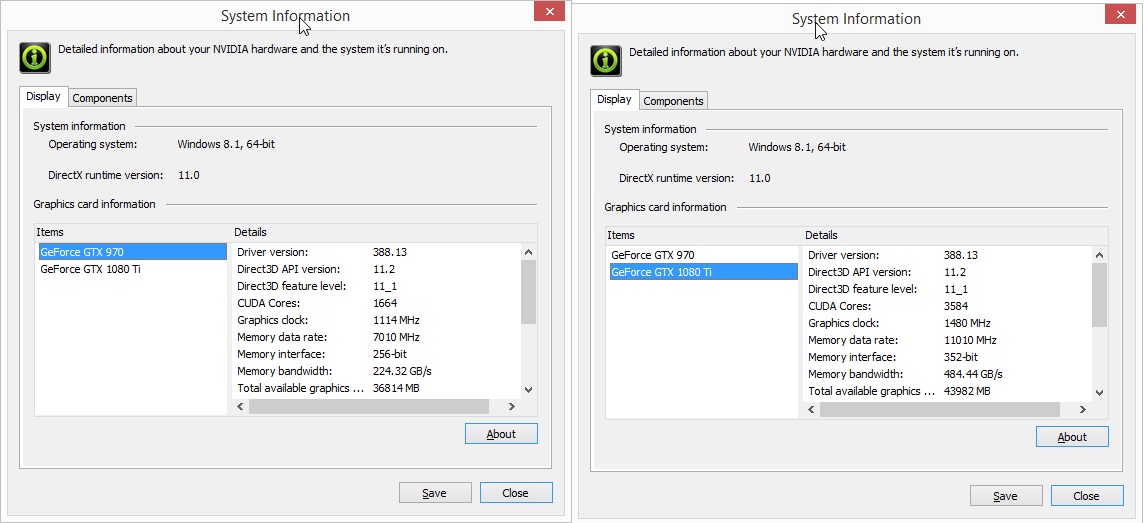Switch to Components tab in right window
The image size is (1144, 523).
[x=673, y=101]
